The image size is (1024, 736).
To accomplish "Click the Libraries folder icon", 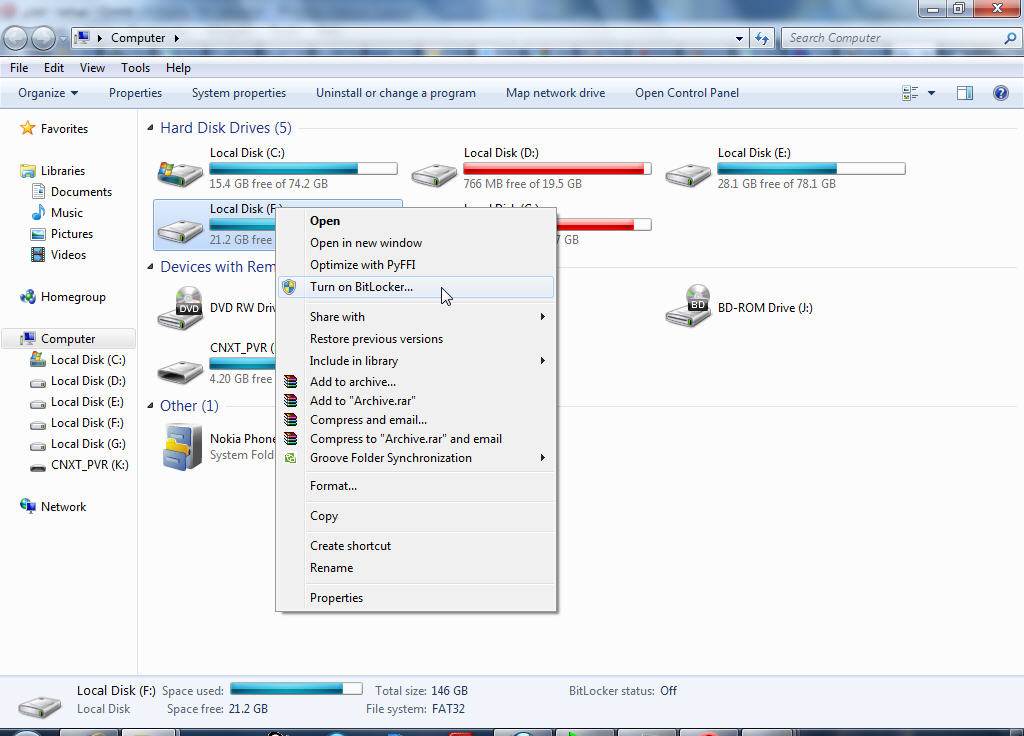I will 27,170.
